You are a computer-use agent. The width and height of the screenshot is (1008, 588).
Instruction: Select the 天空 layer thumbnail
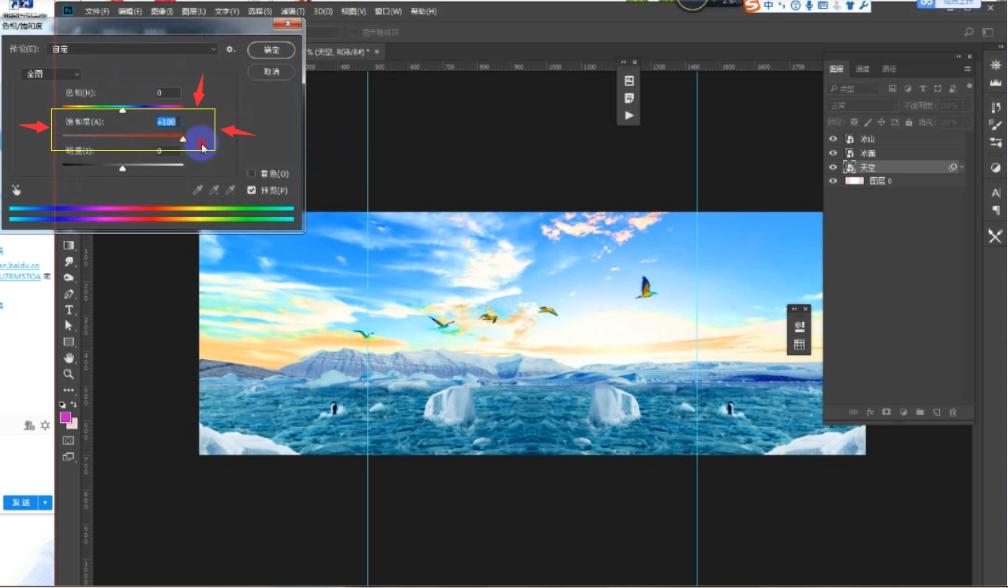click(851, 166)
